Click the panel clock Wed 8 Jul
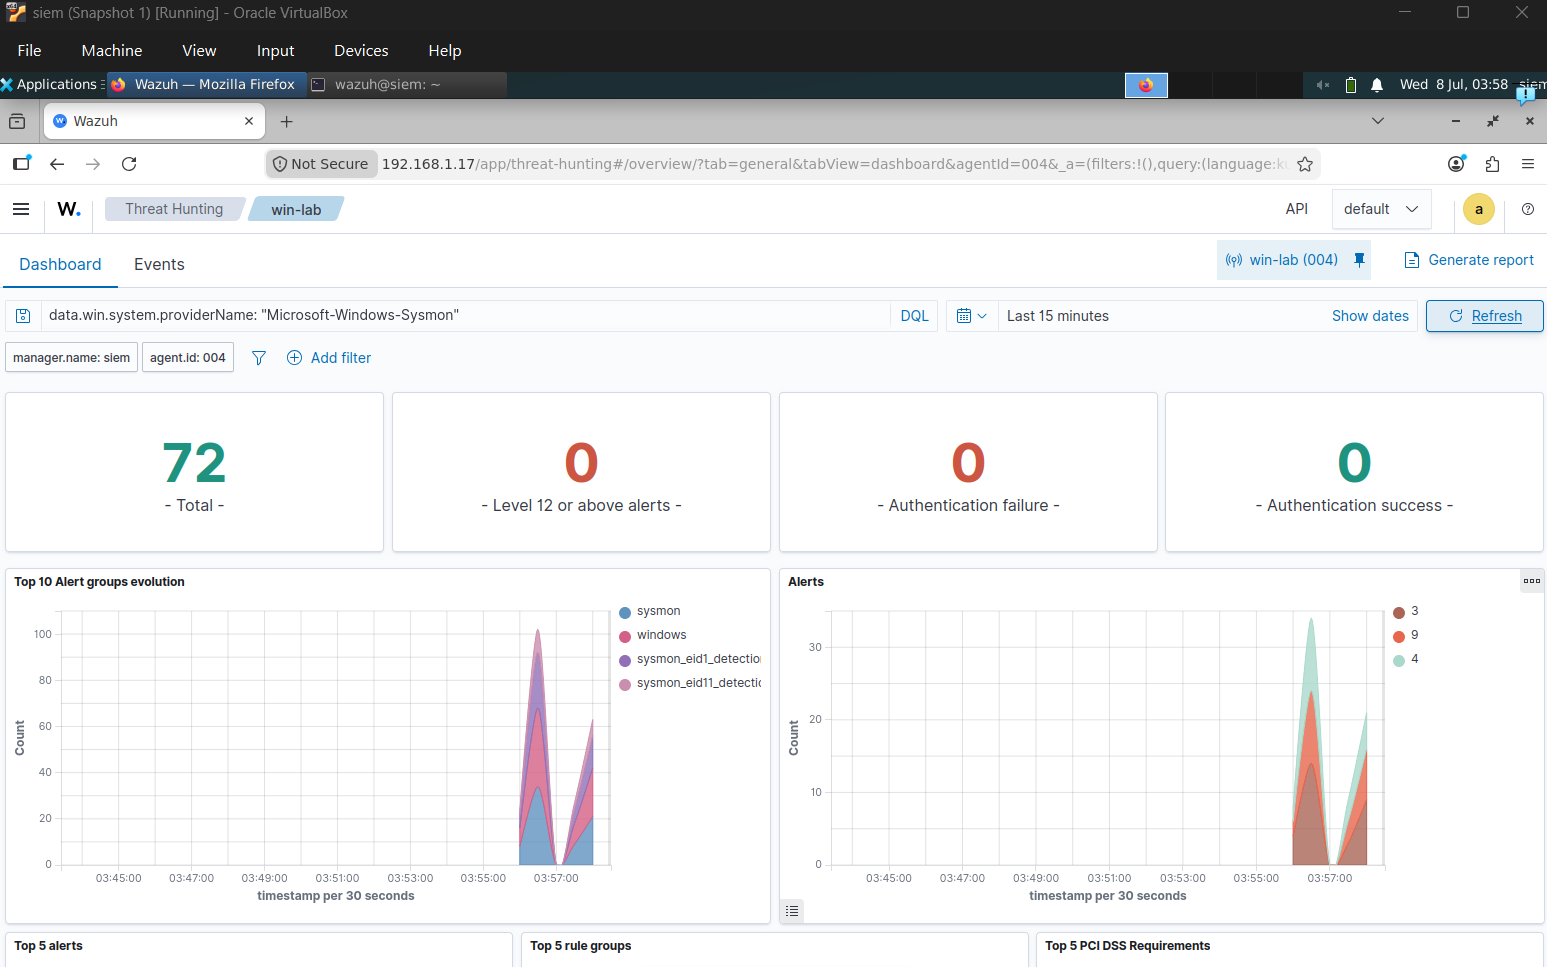 pyautogui.click(x=1454, y=84)
